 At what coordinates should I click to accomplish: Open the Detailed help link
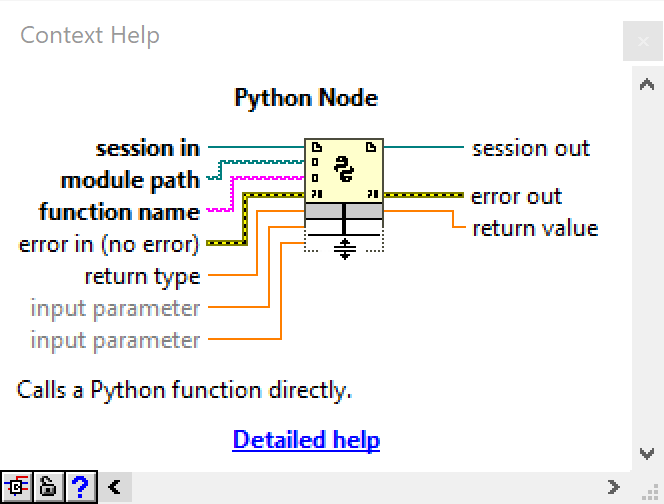(x=306, y=440)
